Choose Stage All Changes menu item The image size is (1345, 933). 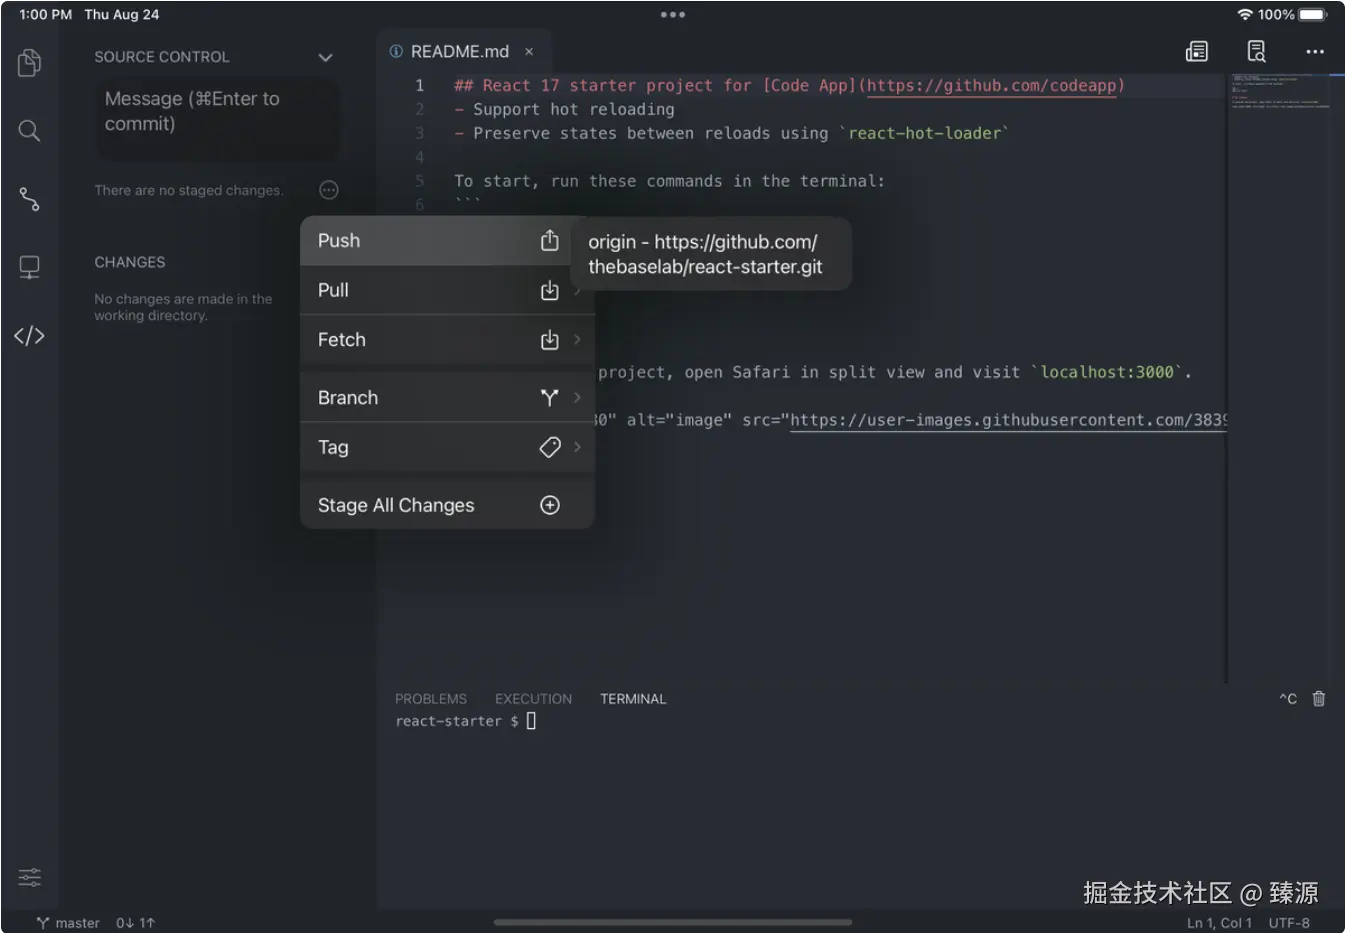coord(447,505)
